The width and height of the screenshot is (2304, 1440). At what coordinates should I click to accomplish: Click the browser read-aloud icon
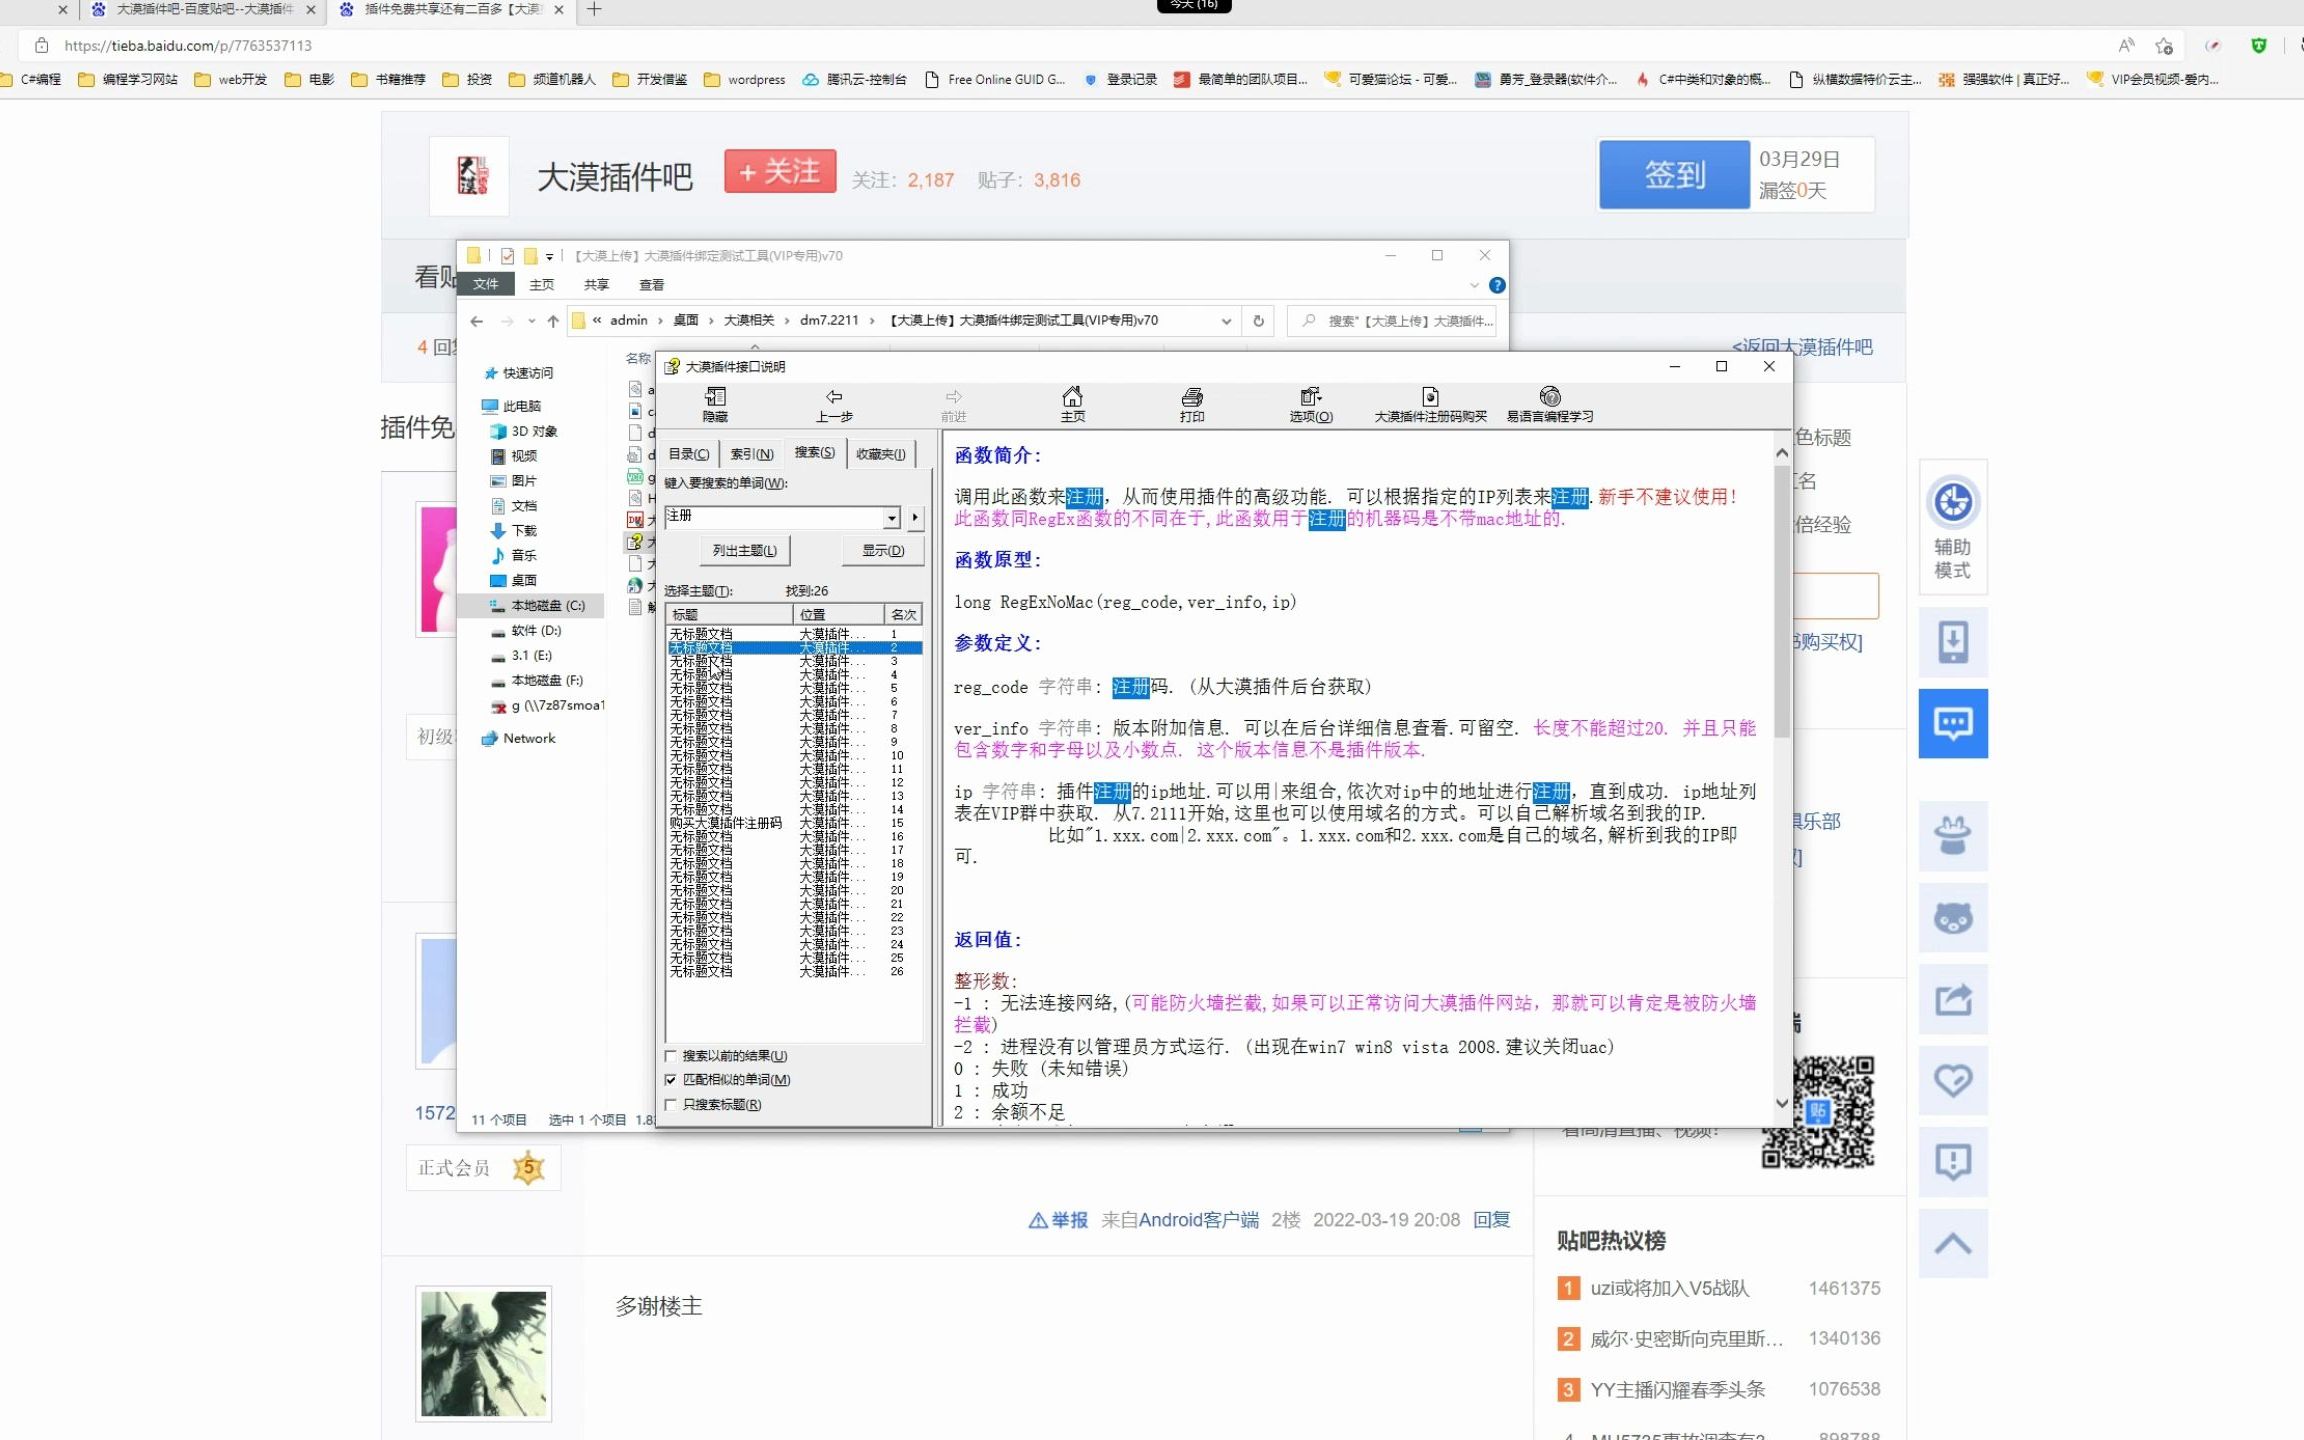[x=2126, y=46]
